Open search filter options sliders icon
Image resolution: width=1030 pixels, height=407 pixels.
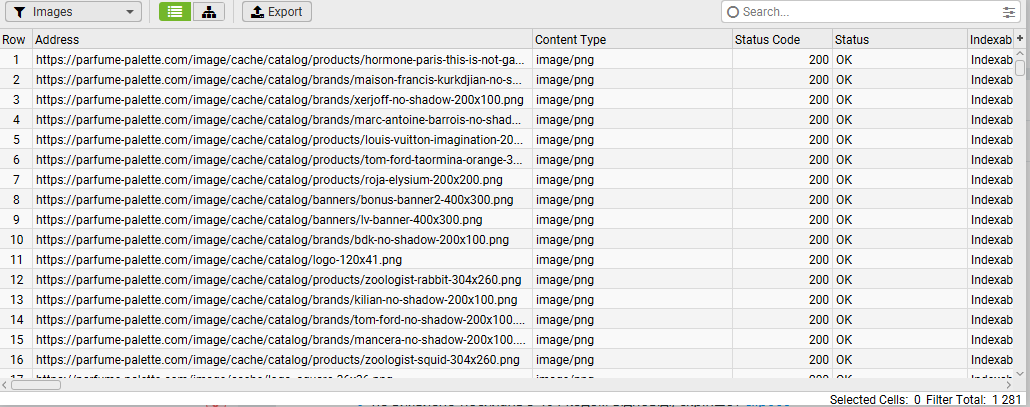(1008, 12)
